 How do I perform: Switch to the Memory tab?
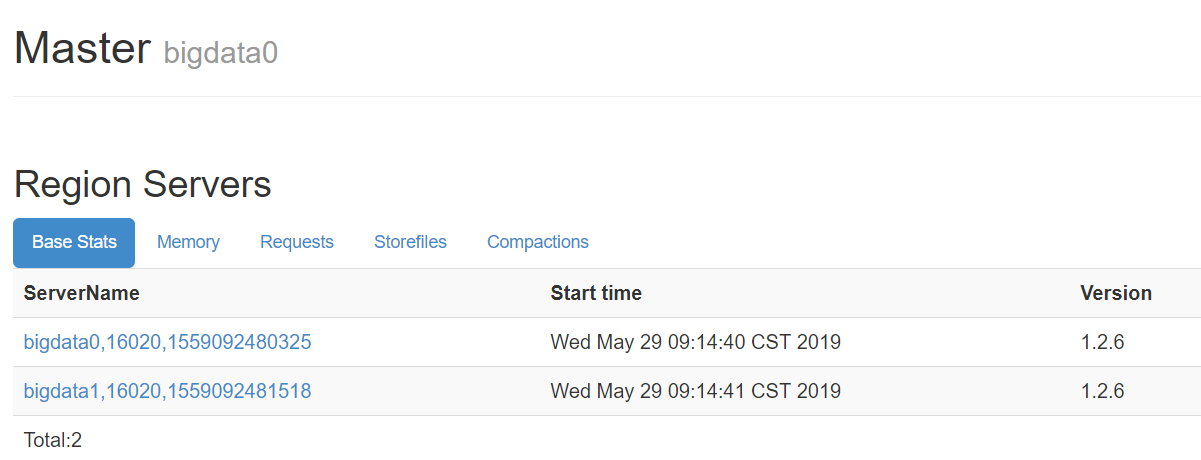188,243
